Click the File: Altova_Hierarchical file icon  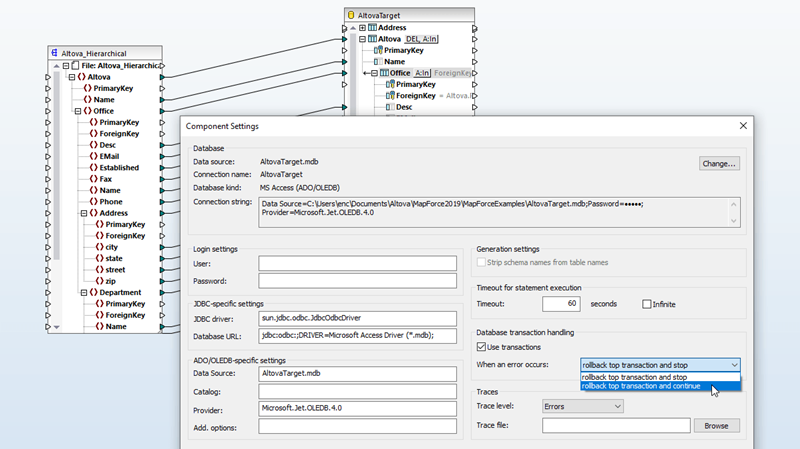click(77, 65)
